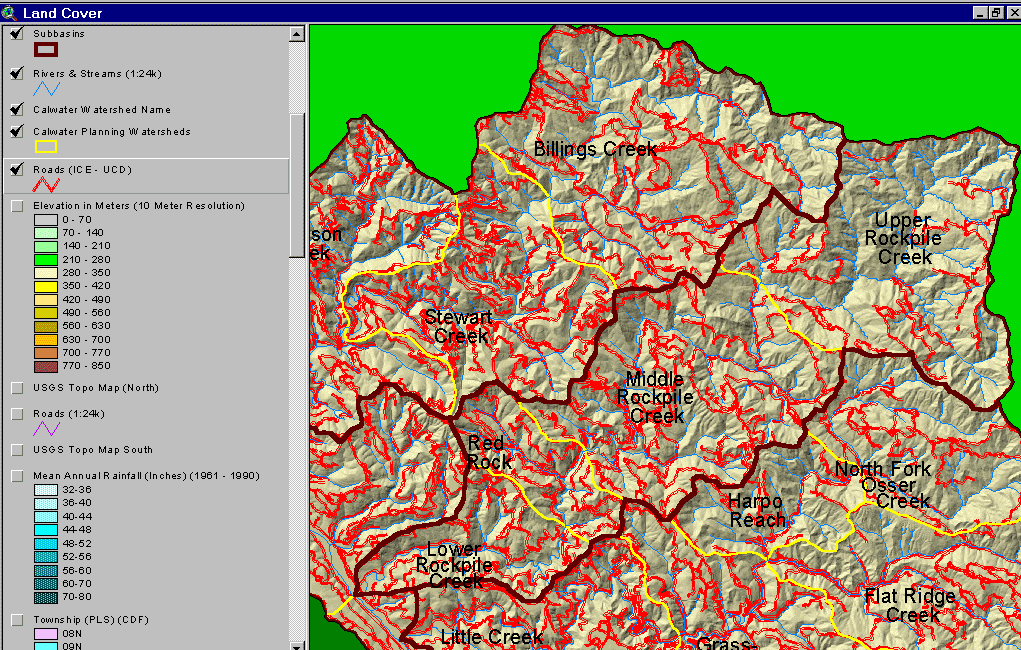Click the legend scrollbar up arrow

297,34
